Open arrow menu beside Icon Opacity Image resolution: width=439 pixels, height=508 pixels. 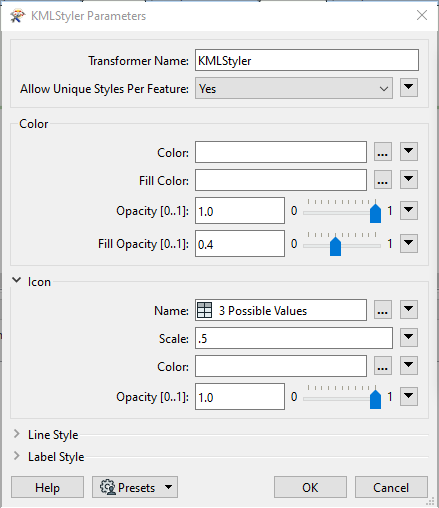(x=409, y=396)
